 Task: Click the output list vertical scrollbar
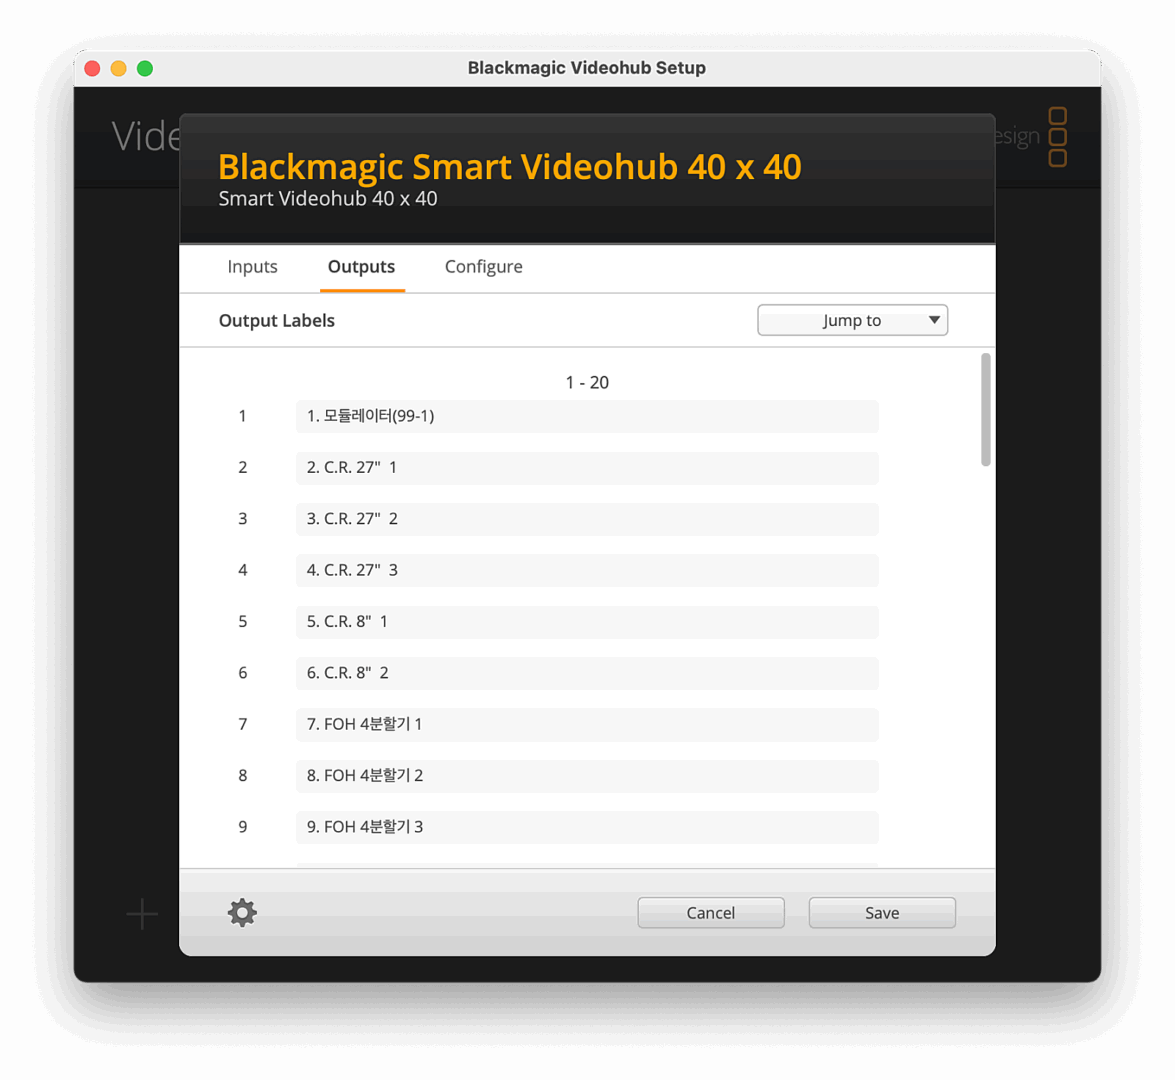tap(985, 409)
